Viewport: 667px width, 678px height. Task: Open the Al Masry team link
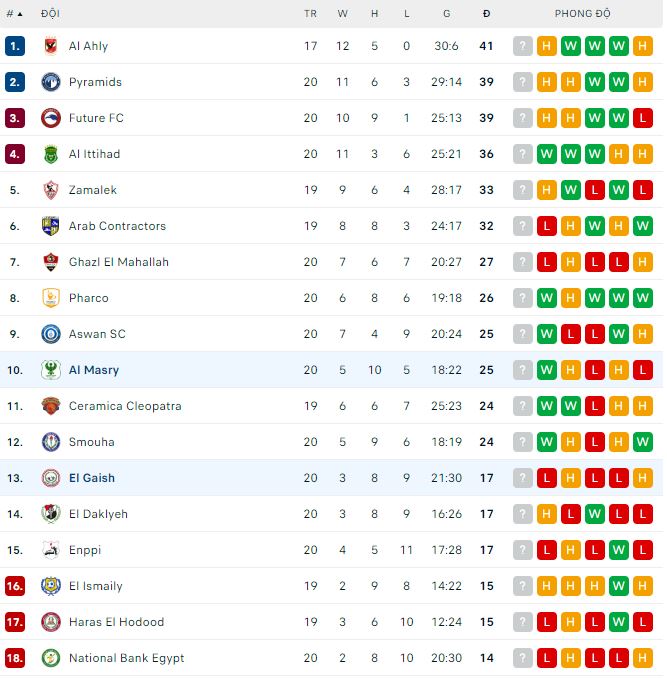94,370
